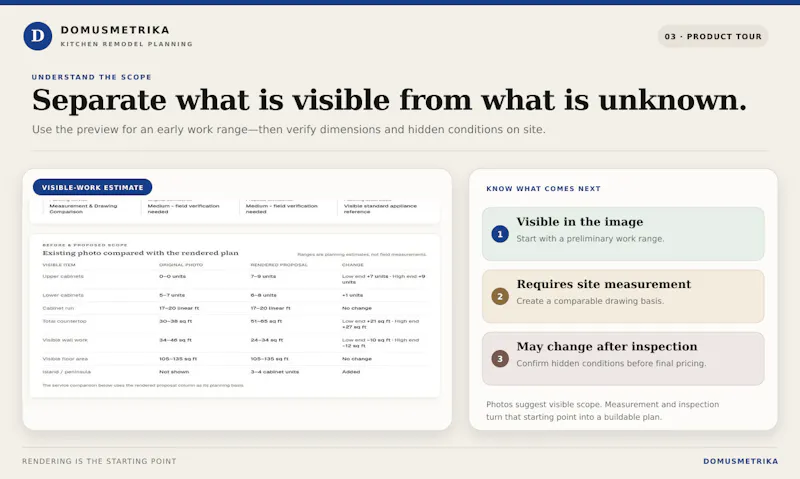The width and height of the screenshot is (800, 479).
Task: Click the 0–0 units cell
Action: (172, 276)
